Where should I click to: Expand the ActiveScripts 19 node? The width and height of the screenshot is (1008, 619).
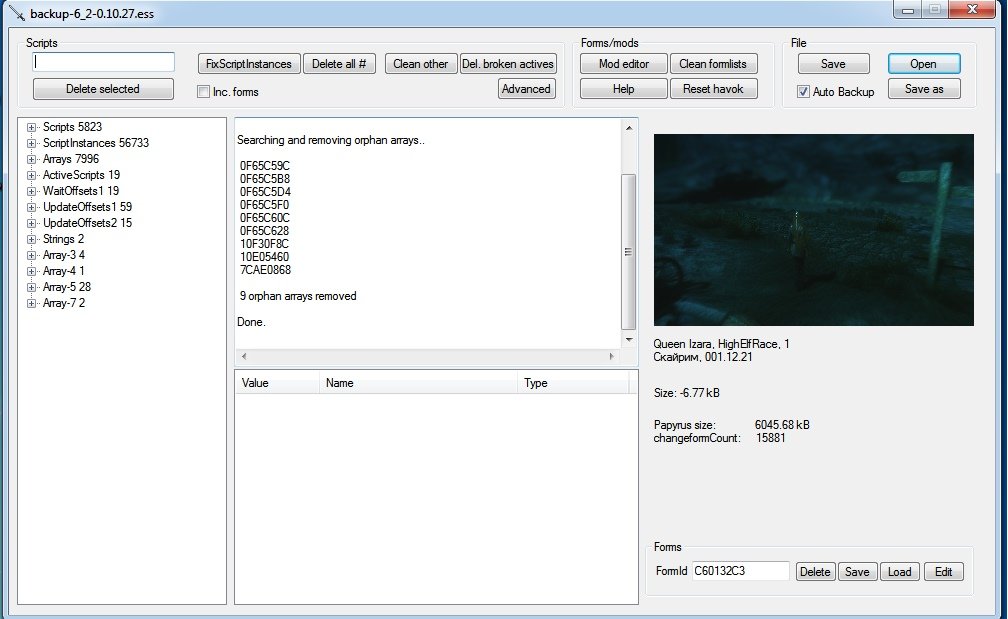click(32, 175)
